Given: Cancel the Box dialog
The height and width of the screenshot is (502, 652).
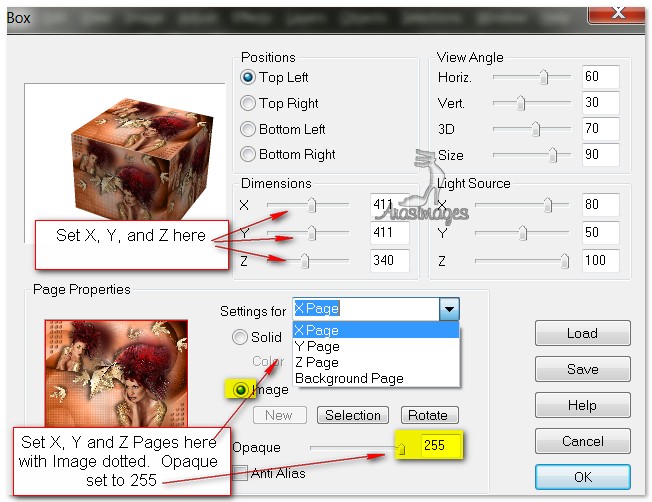Looking at the screenshot, I should [582, 441].
